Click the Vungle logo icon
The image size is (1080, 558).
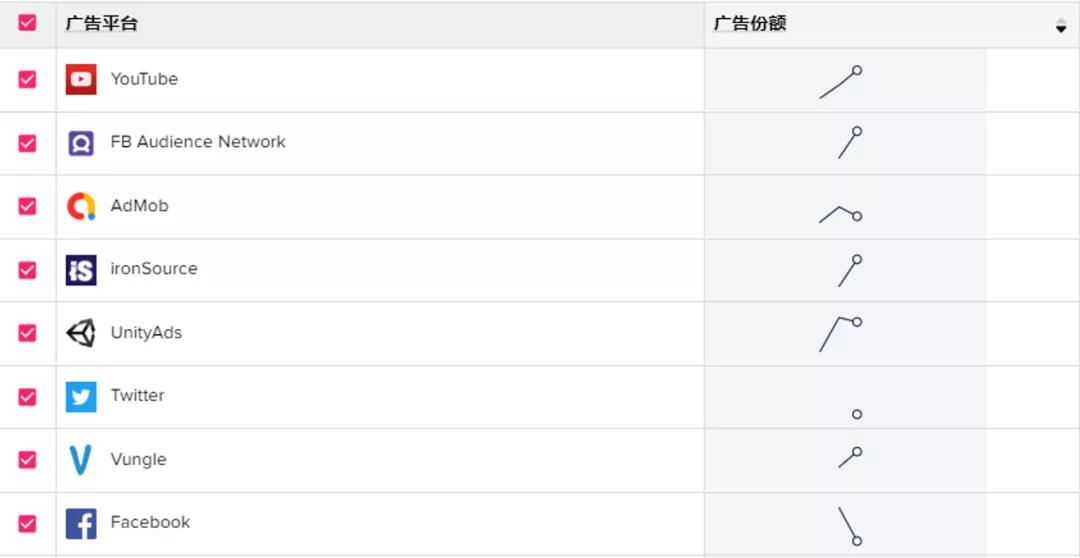pyautogui.click(x=81, y=460)
